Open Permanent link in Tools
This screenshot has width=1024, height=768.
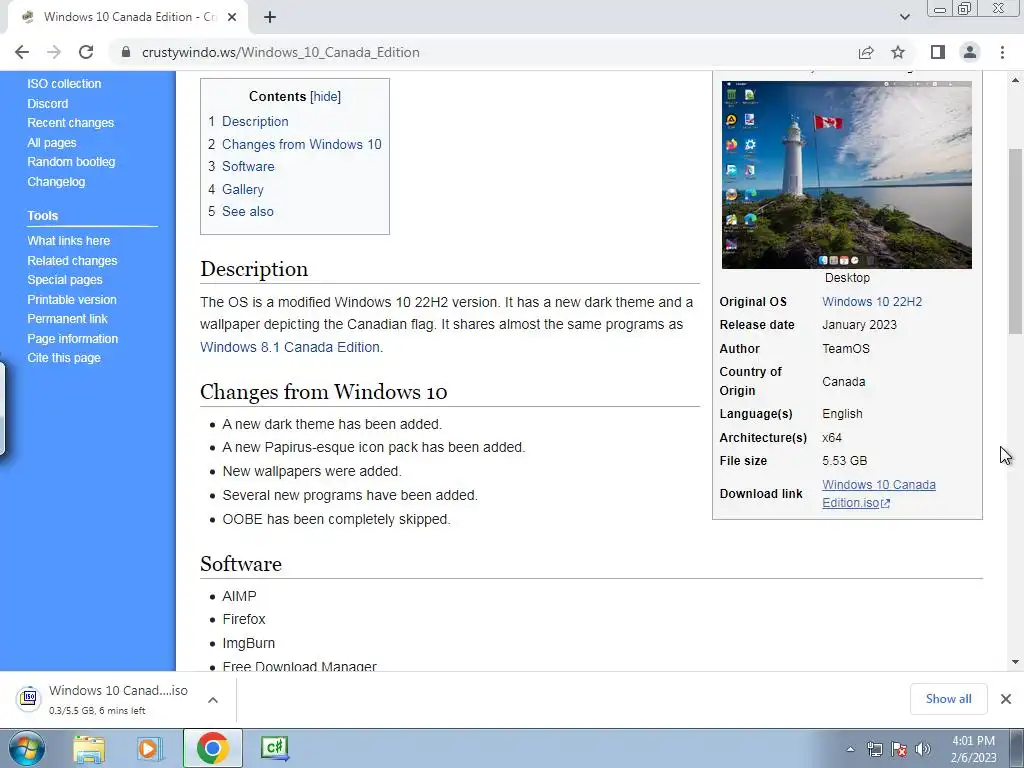67,319
